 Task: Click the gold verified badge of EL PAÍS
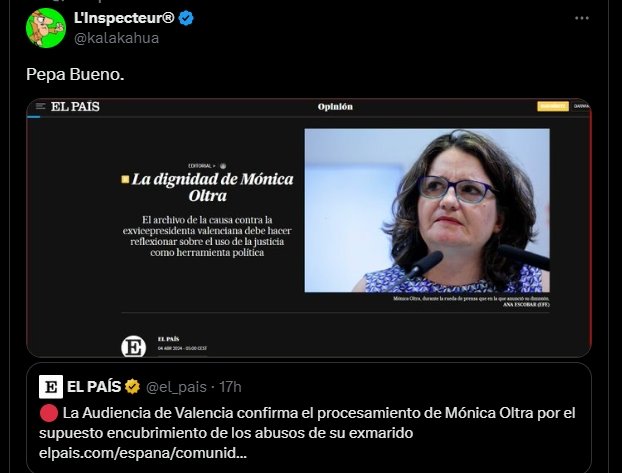[132, 386]
